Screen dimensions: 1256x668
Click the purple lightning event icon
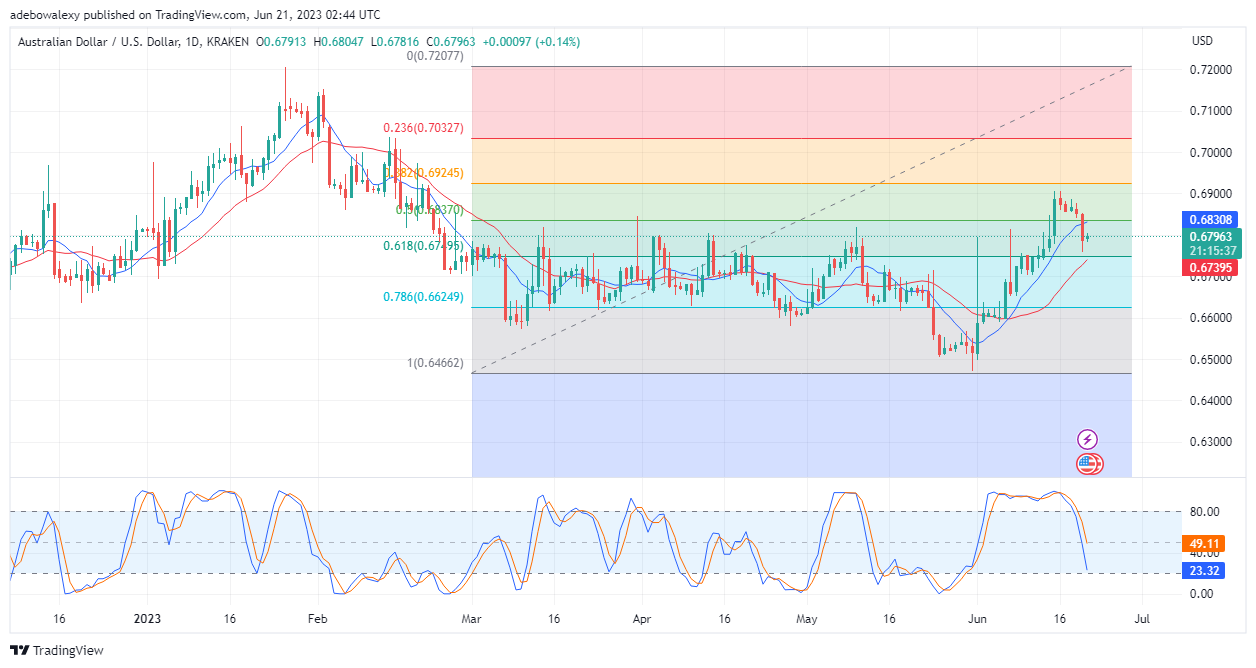pyautogui.click(x=1088, y=439)
